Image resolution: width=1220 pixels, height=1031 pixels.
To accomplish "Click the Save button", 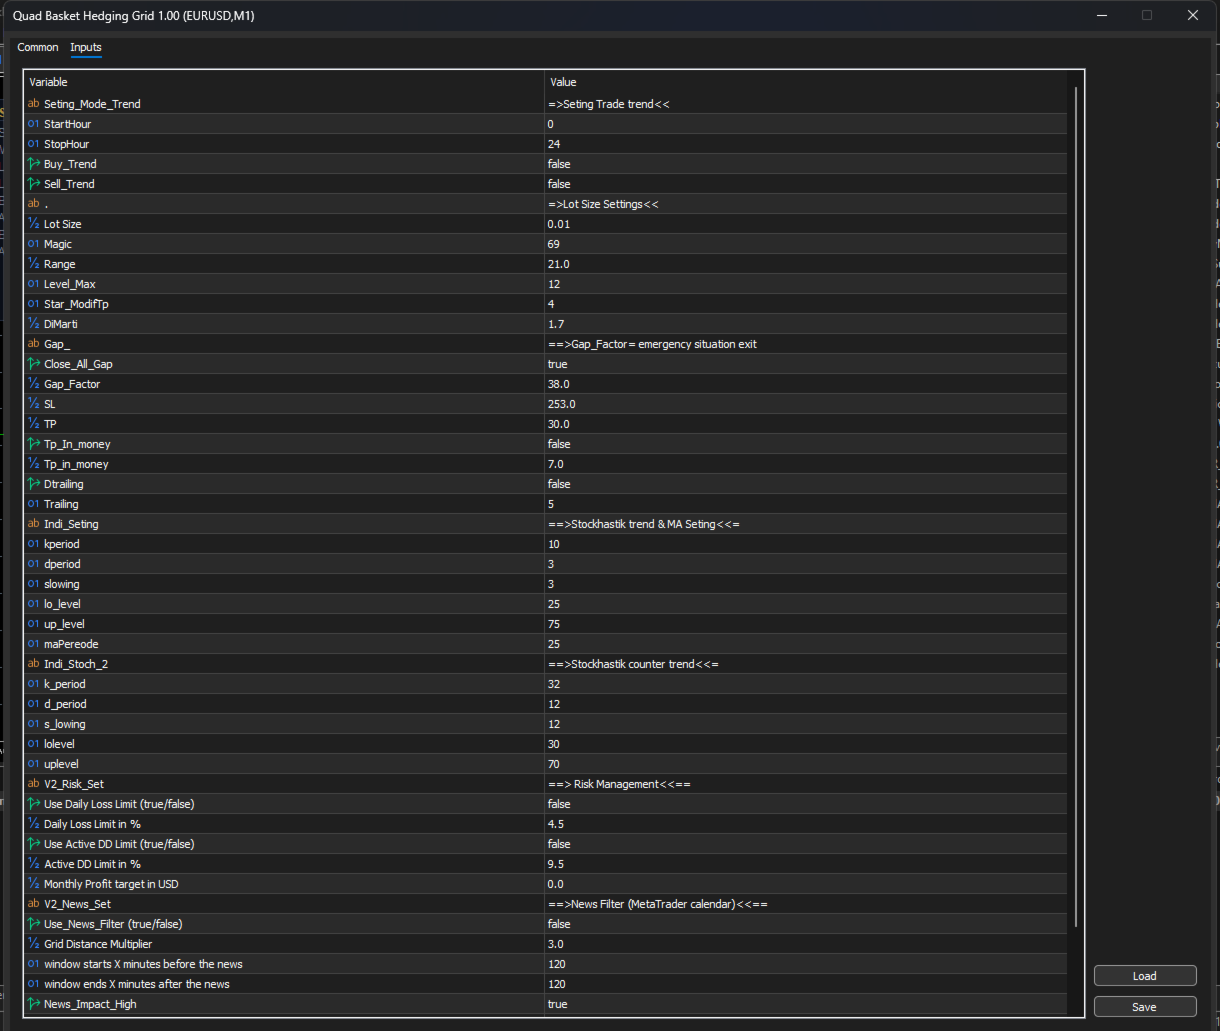I will click(x=1145, y=1007).
